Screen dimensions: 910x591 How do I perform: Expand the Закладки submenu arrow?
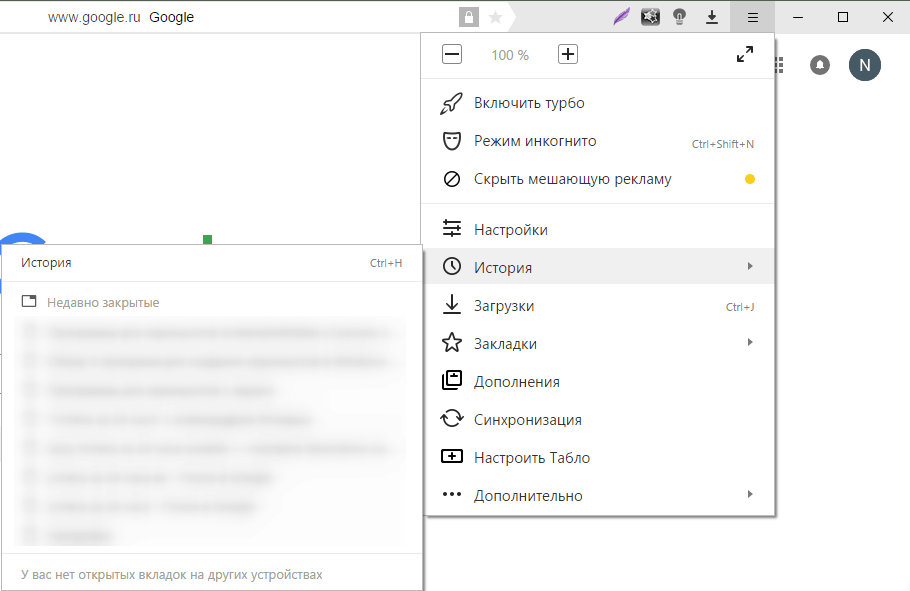click(x=750, y=342)
